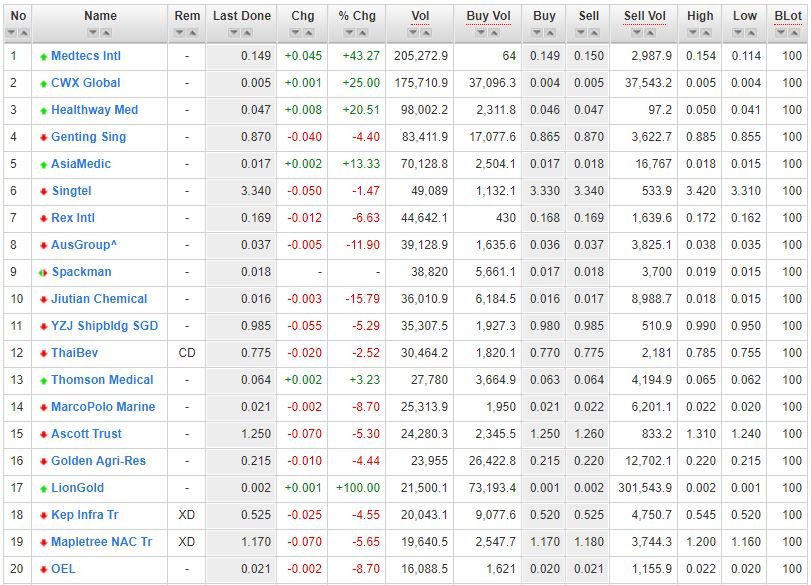Open ThaiBev stock link

(x=74, y=353)
